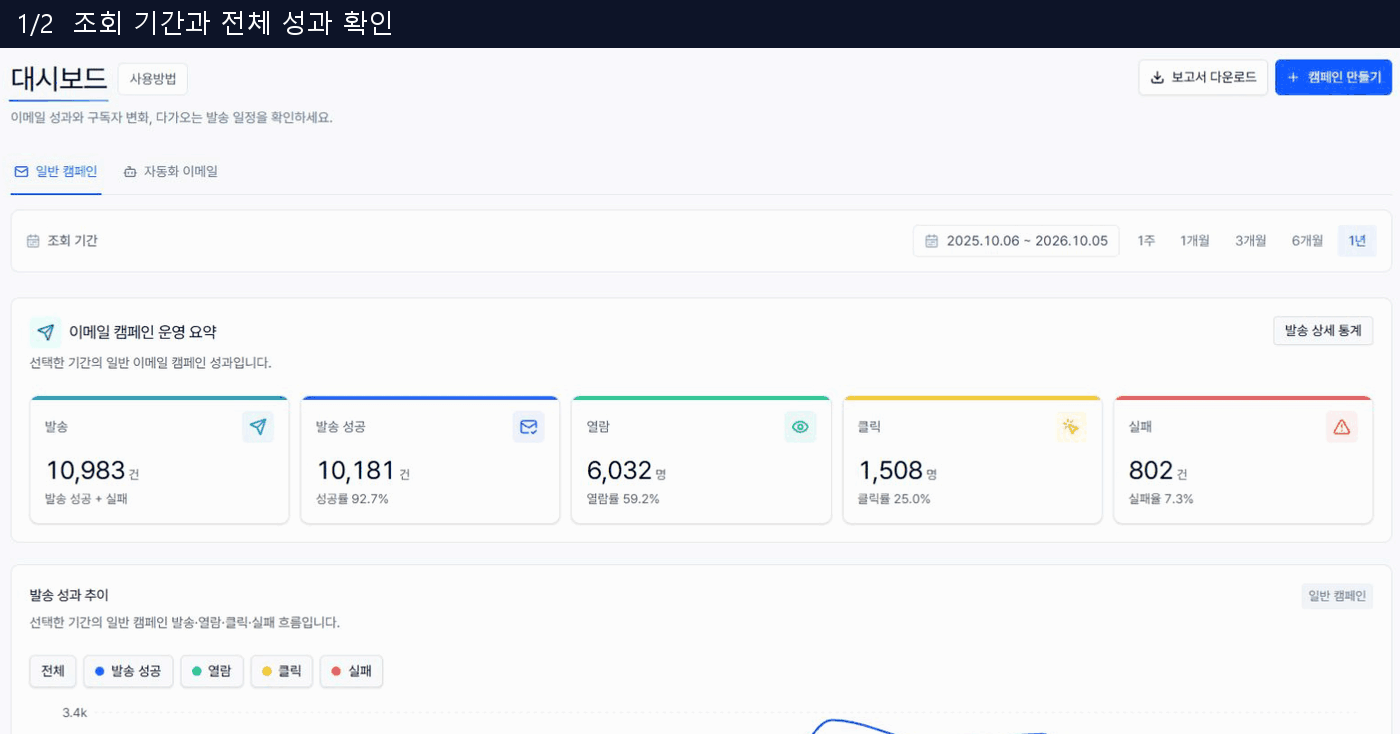Toggle the 열람 series filter
The height and width of the screenshot is (734, 1400).
pos(212,671)
